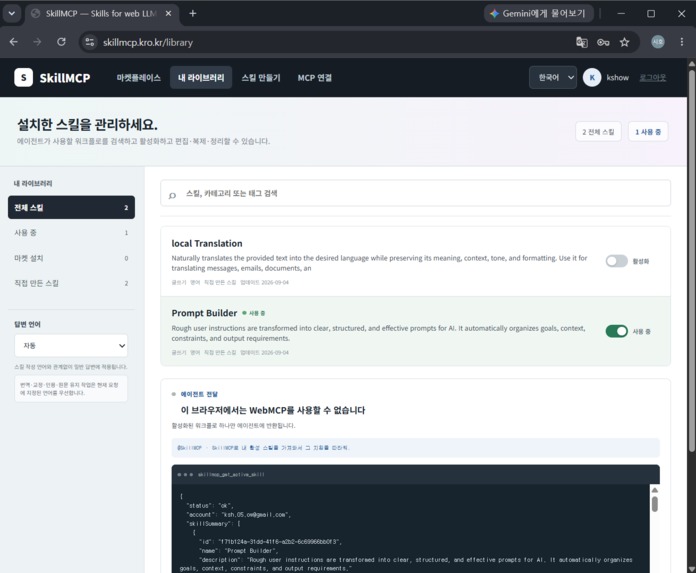
Task: Select 전체 스킬 in the sidebar
Action: coord(71,207)
